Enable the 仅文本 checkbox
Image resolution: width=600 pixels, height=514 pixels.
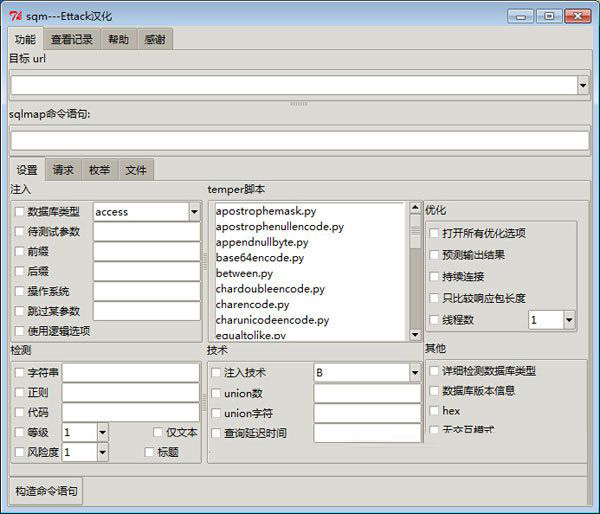pos(158,432)
